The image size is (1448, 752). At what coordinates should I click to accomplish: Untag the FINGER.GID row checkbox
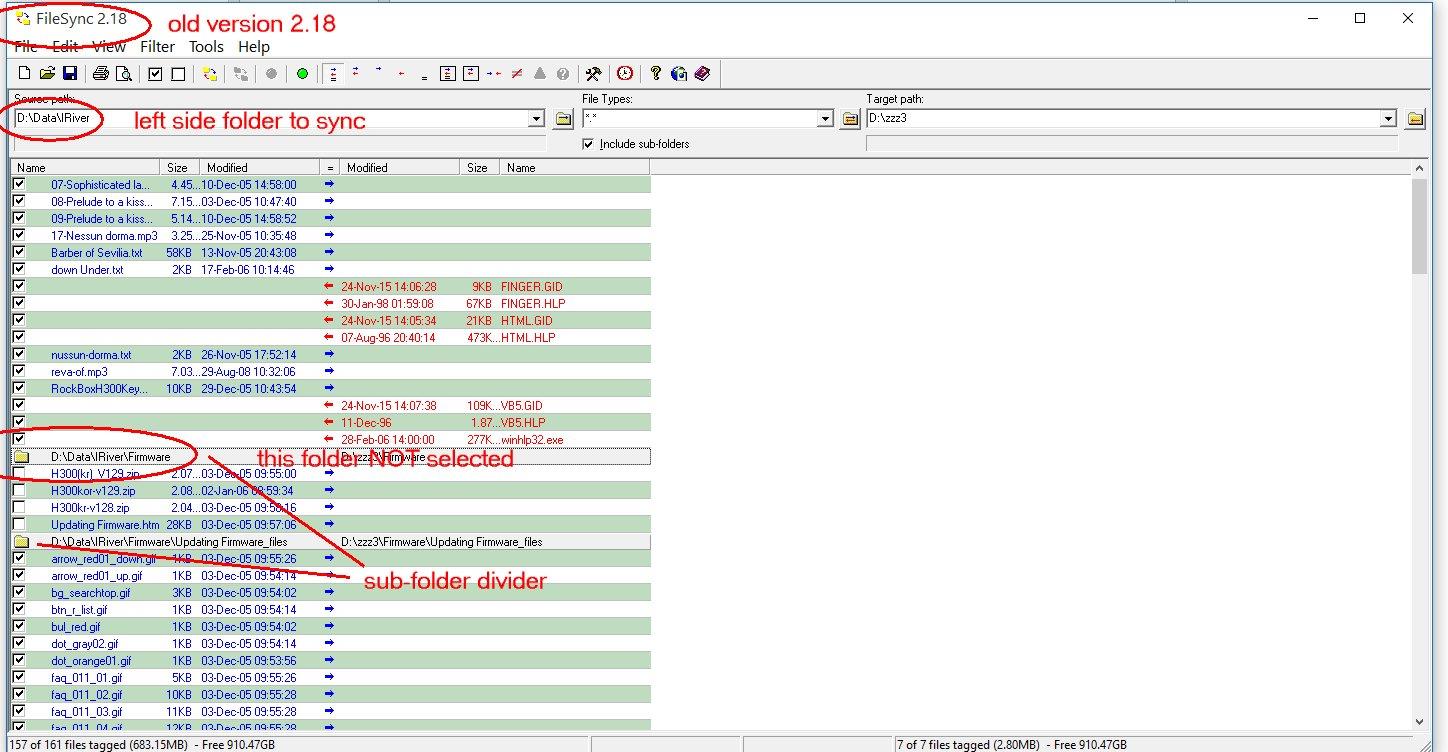point(19,286)
